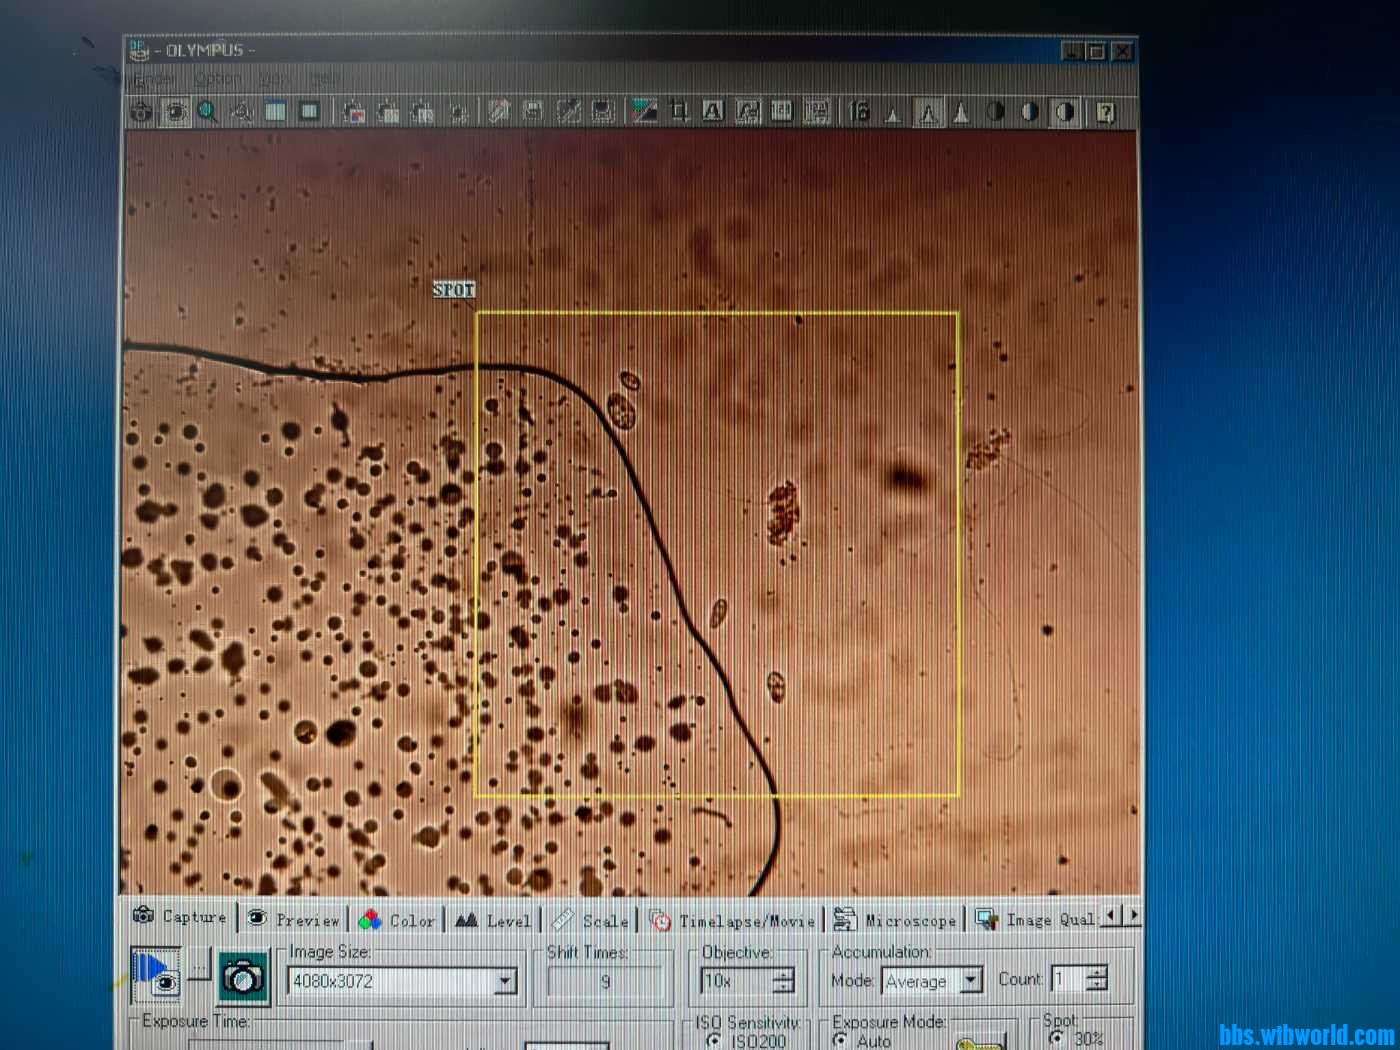This screenshot has width=1400, height=1050.
Task: Click the color palette toolbar icon
Action: click(645, 112)
